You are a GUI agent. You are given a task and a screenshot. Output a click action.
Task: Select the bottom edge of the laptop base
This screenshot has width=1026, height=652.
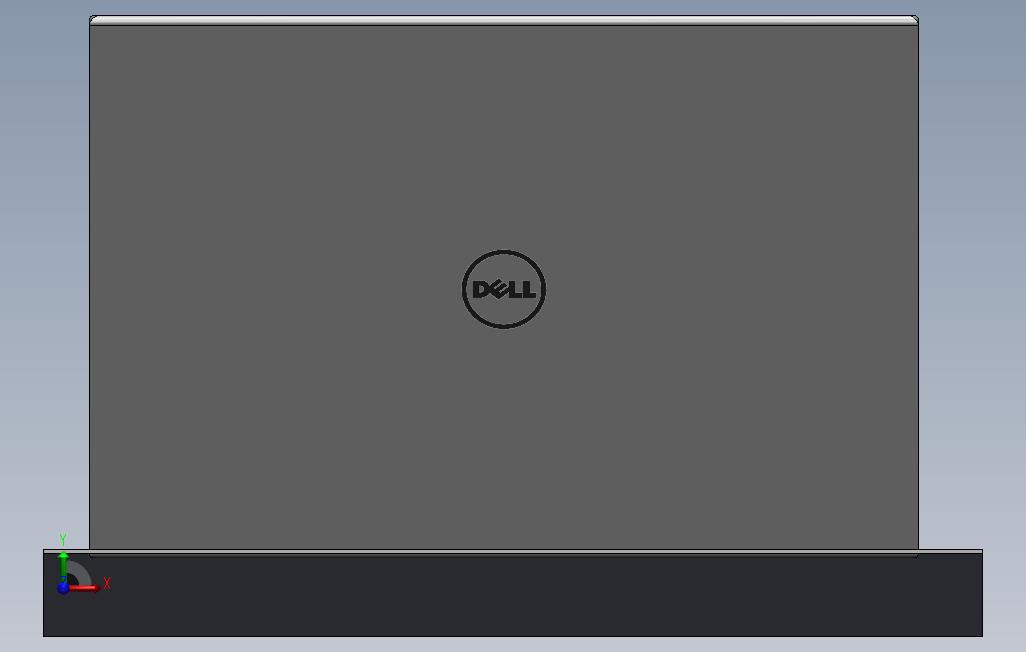513,636
